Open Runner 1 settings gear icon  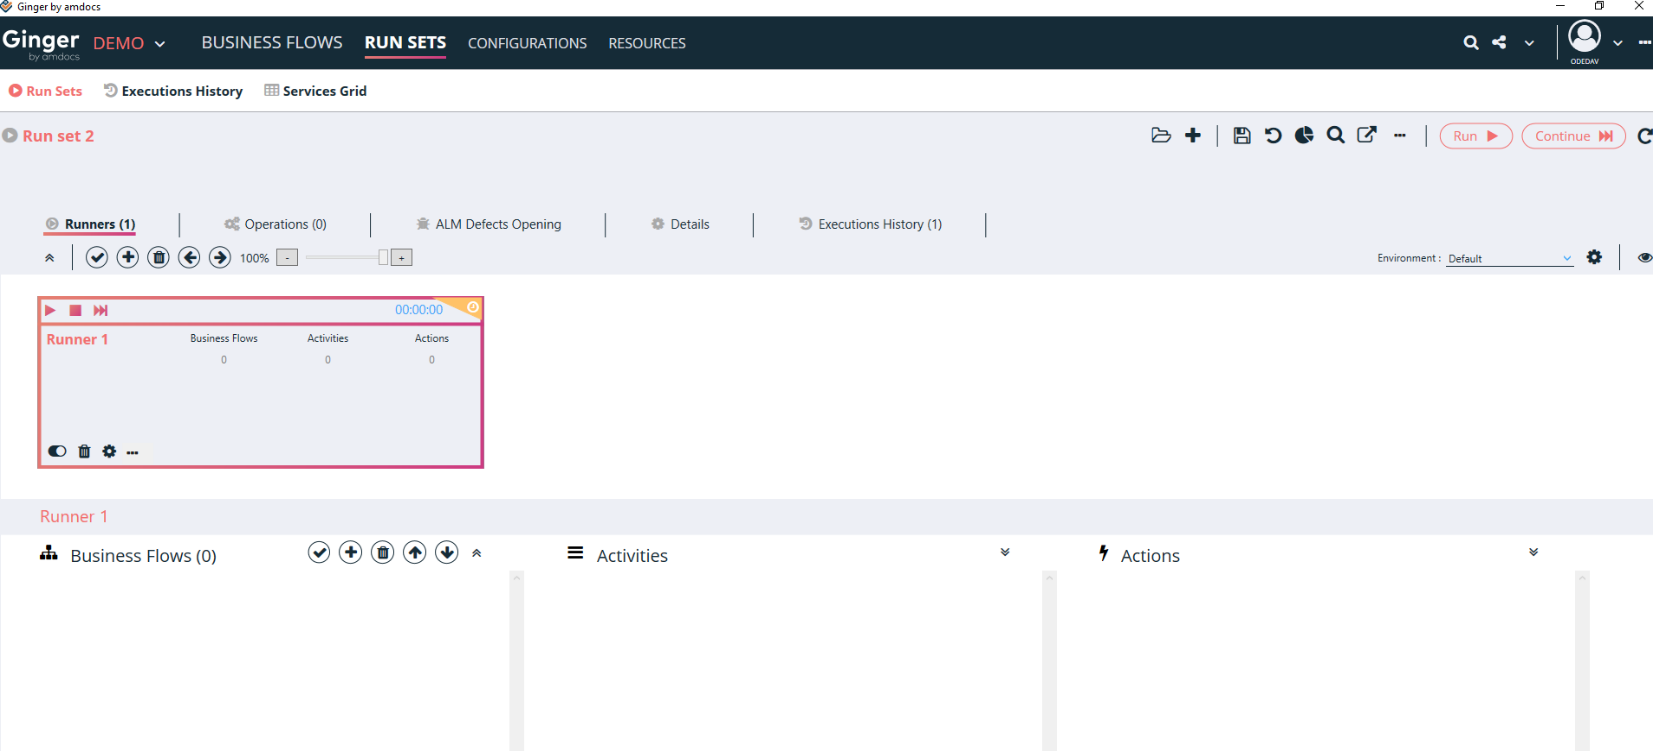(x=109, y=452)
